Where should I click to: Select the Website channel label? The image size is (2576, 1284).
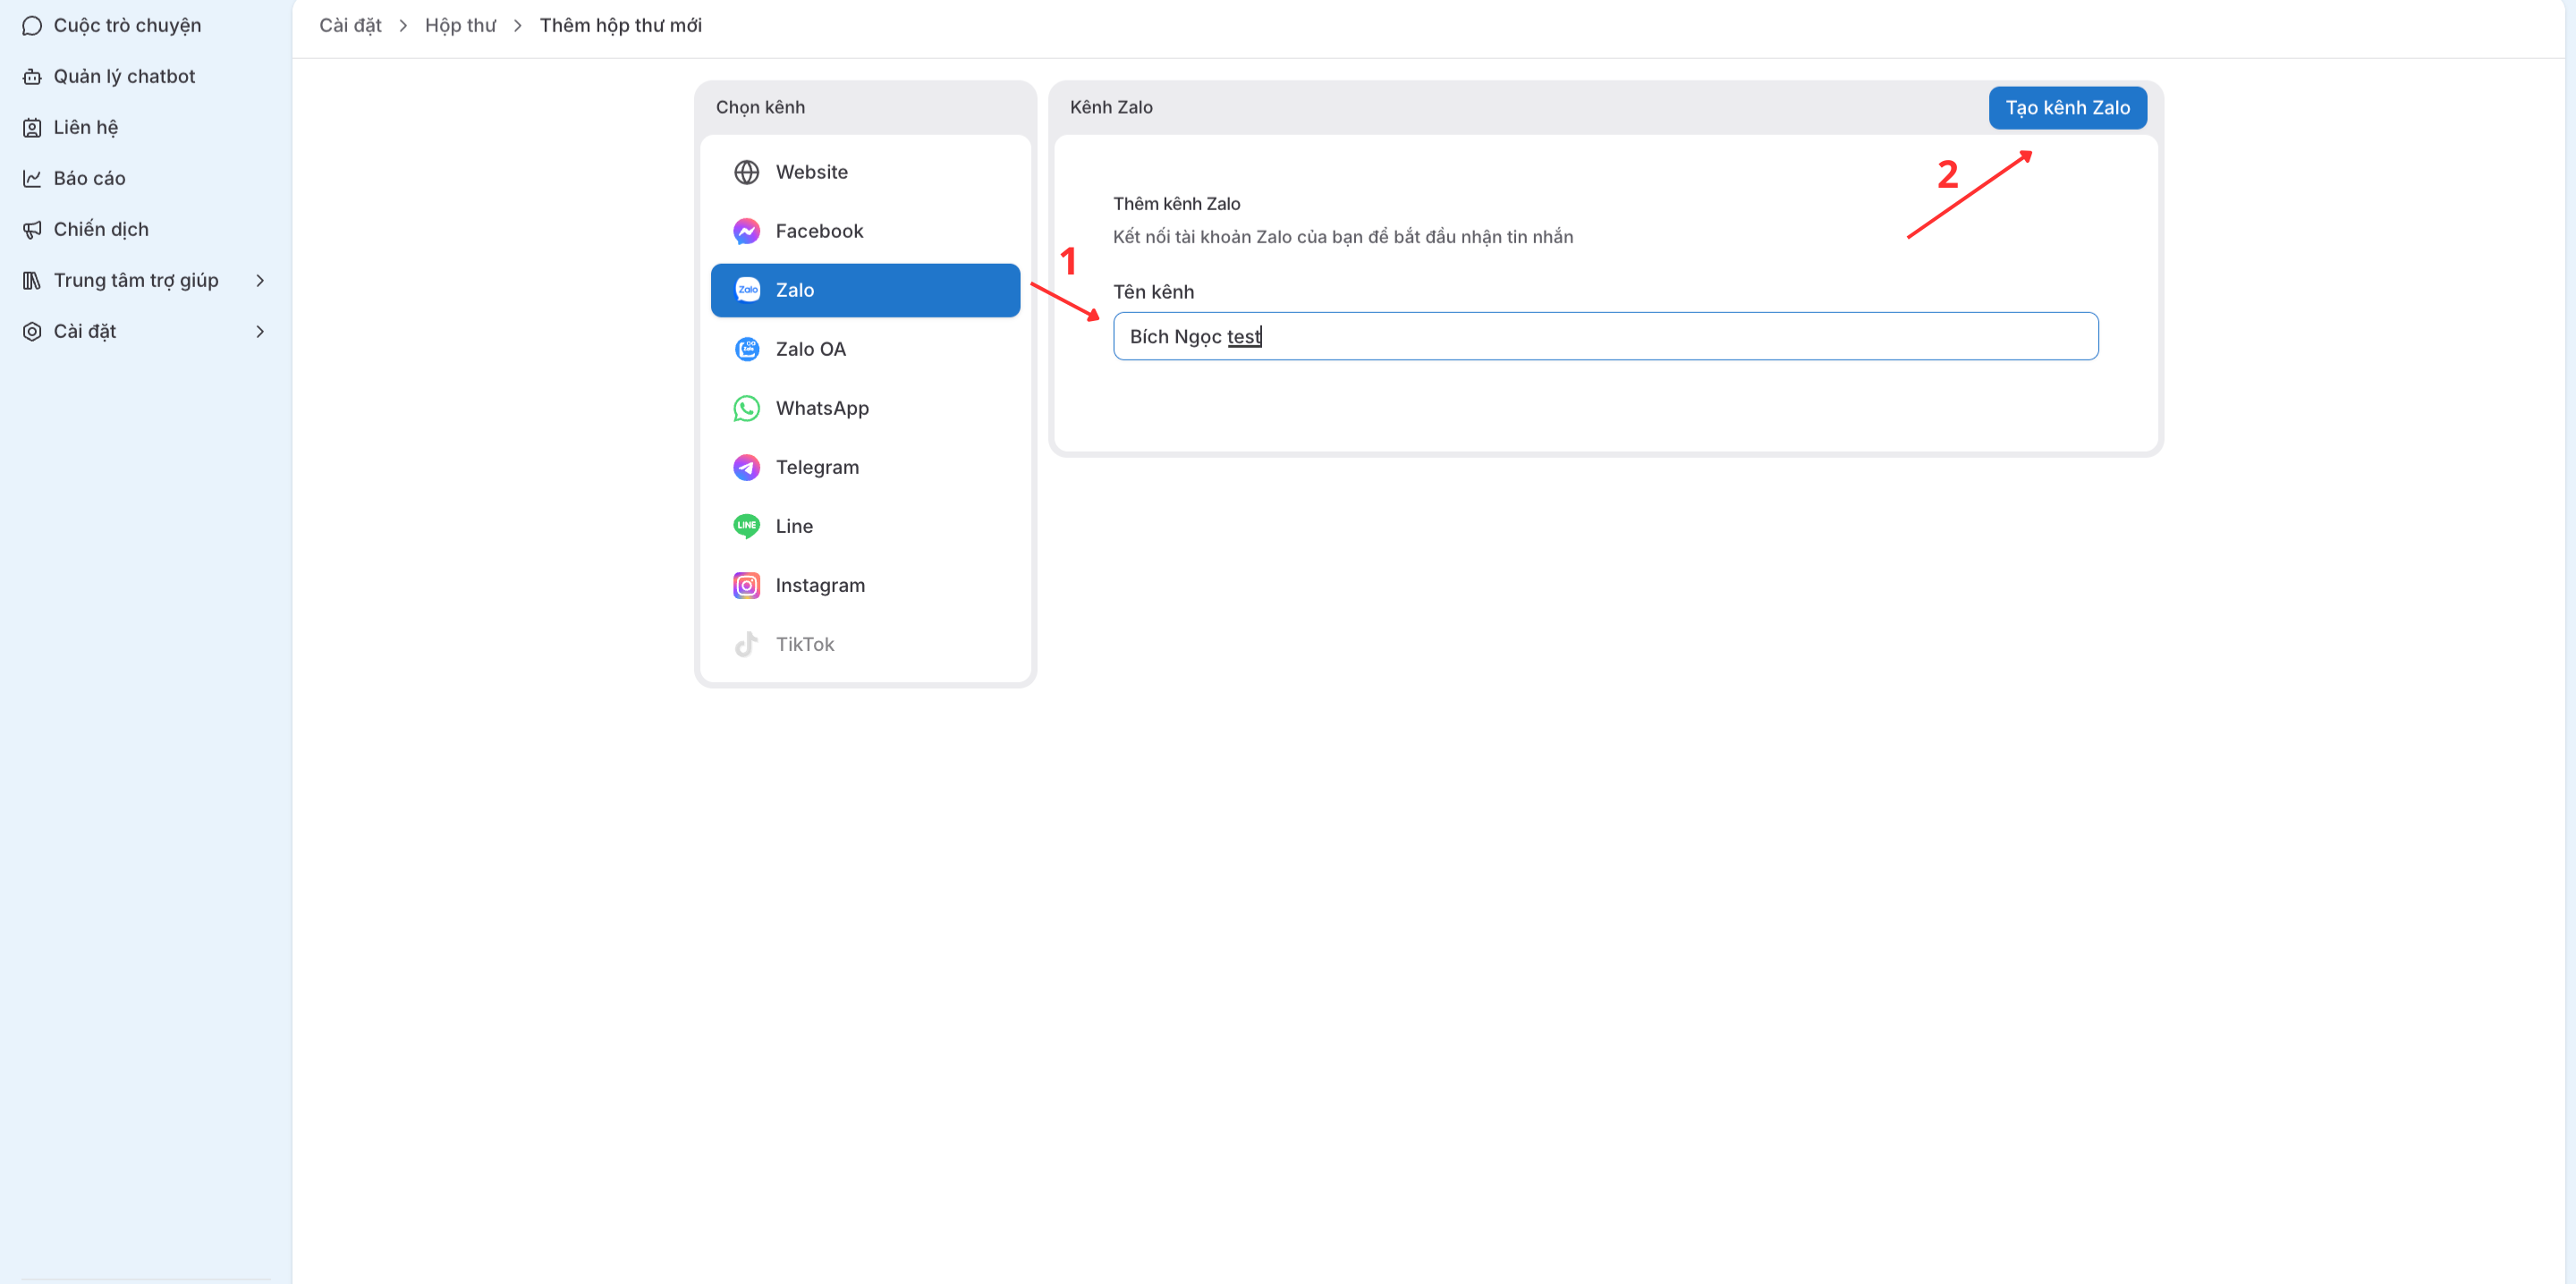[811, 172]
